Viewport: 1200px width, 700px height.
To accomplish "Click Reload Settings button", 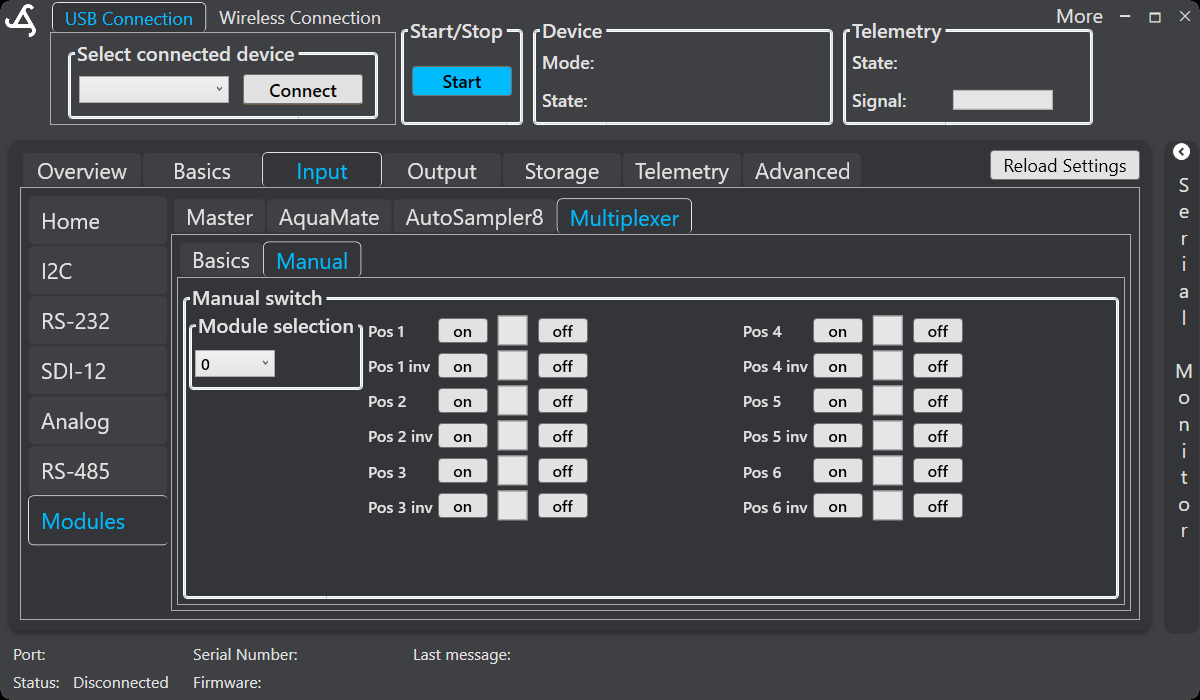I will 1065,166.
